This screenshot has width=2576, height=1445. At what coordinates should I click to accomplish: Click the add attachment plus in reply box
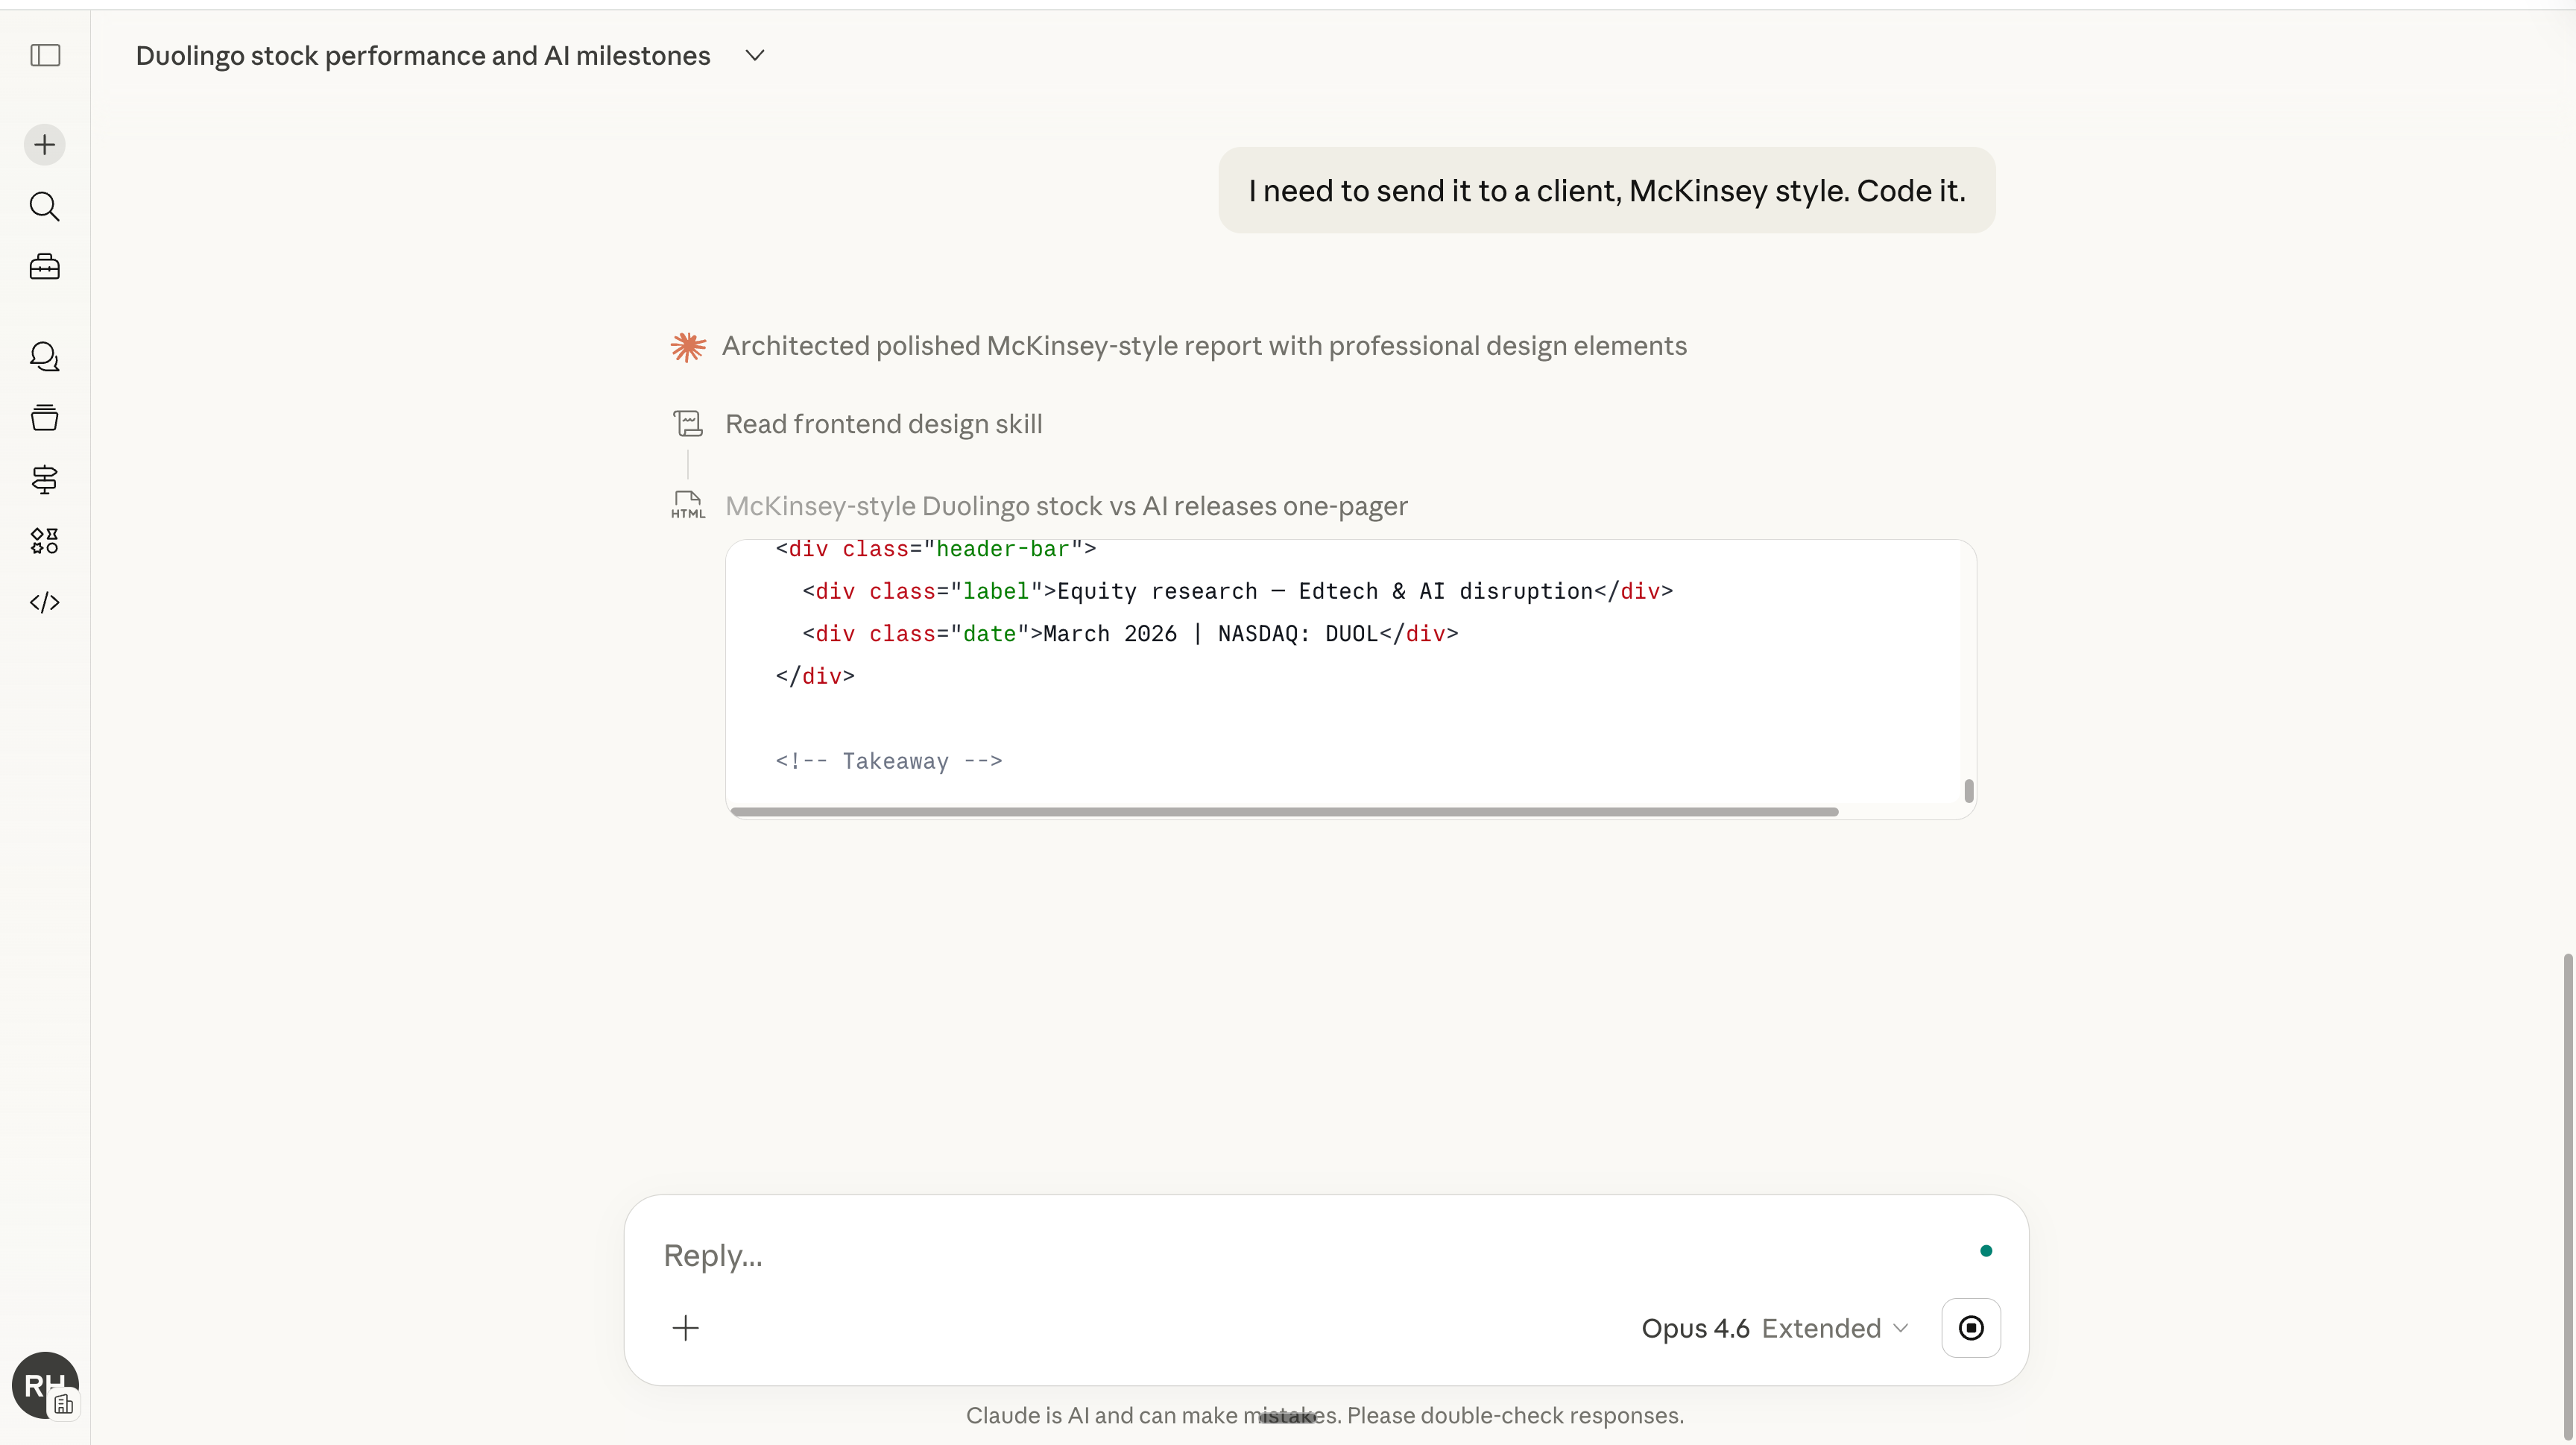686,1328
